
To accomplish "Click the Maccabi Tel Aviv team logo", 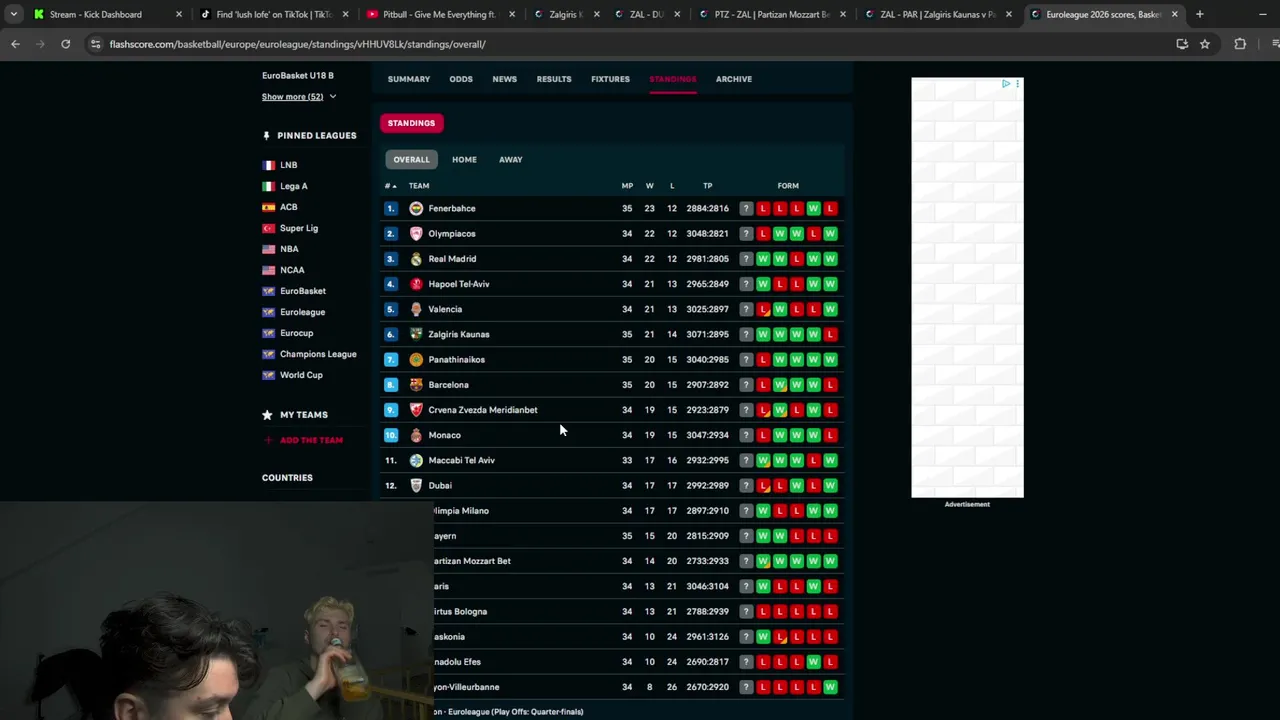I will point(416,460).
